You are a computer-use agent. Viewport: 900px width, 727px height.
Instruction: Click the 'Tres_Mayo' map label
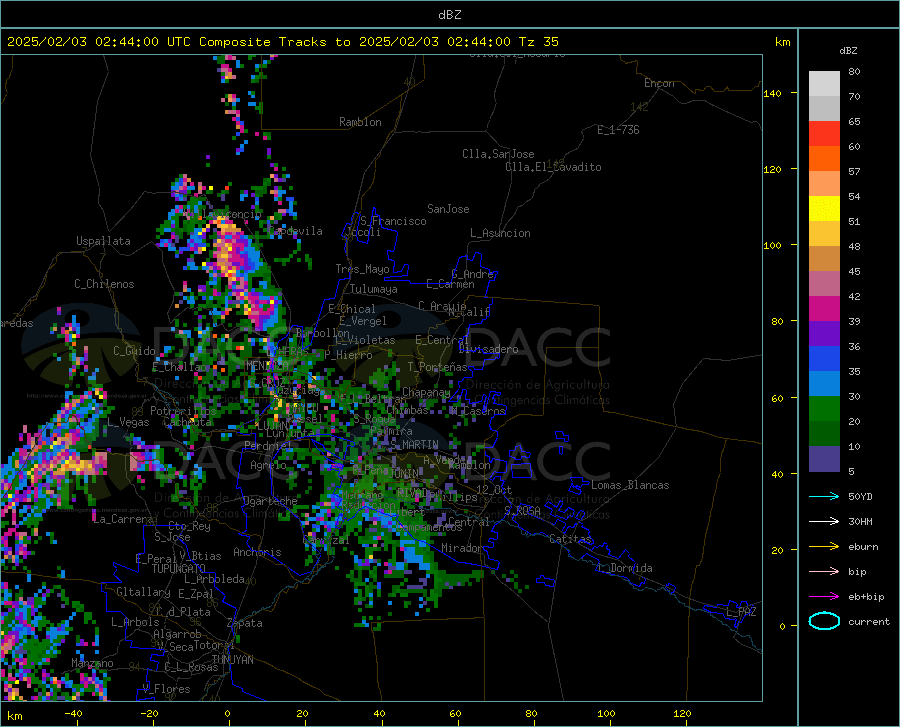pos(362,269)
